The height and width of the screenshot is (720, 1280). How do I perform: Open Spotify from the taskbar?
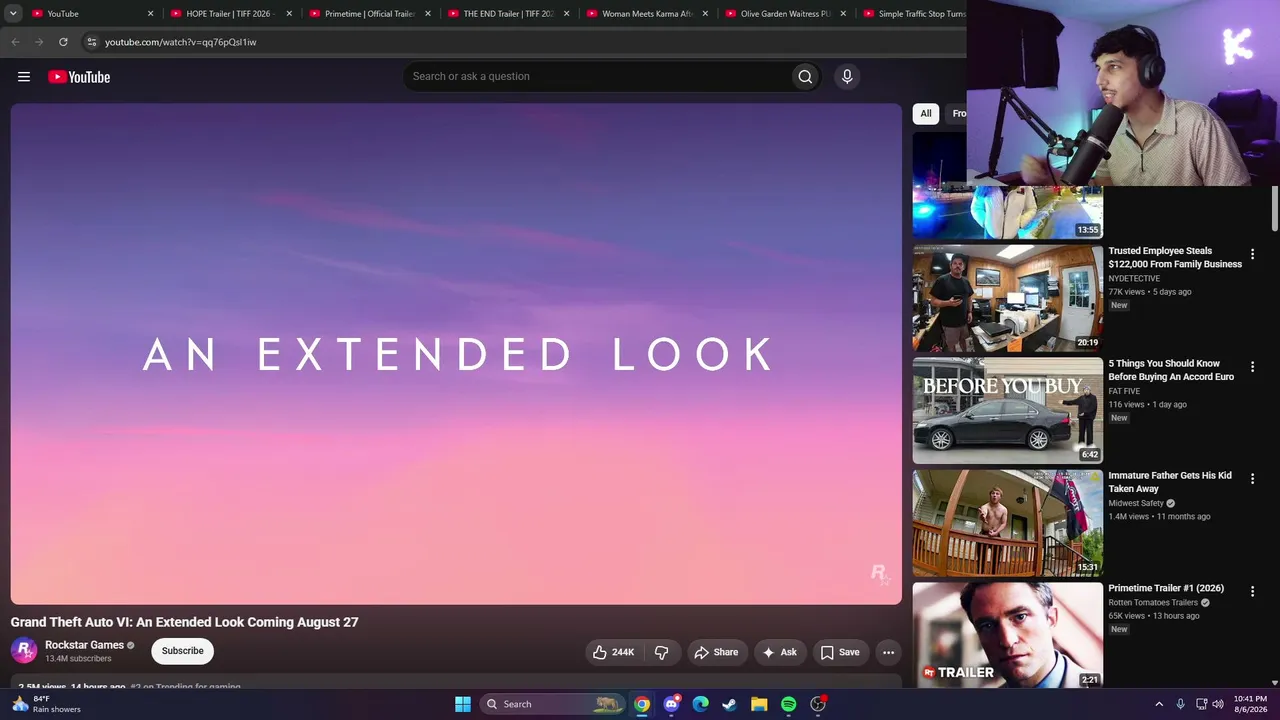(789, 704)
